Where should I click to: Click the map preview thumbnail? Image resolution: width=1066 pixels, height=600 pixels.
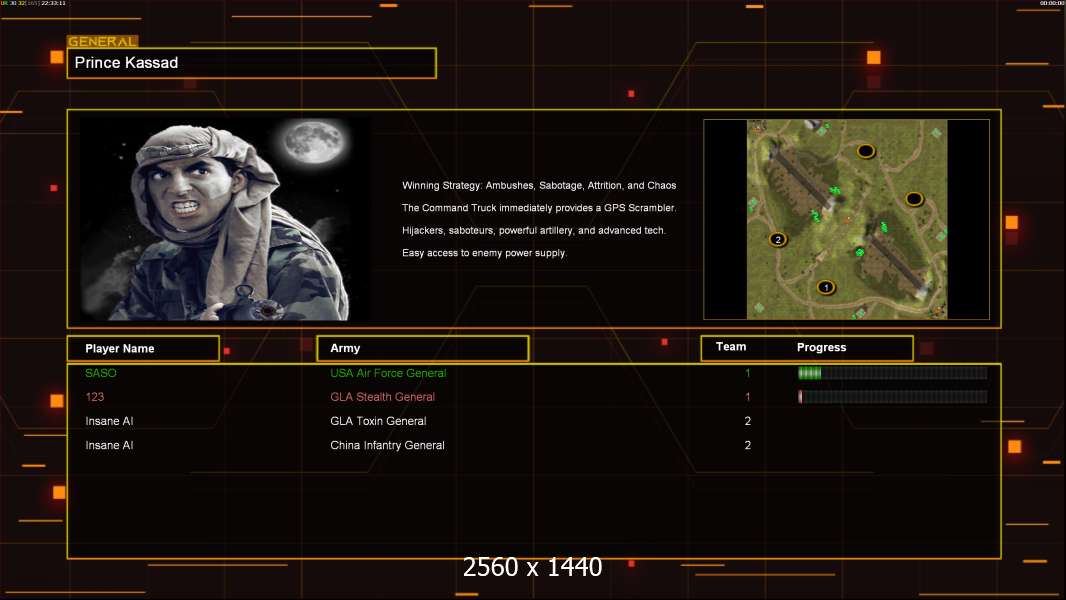846,219
